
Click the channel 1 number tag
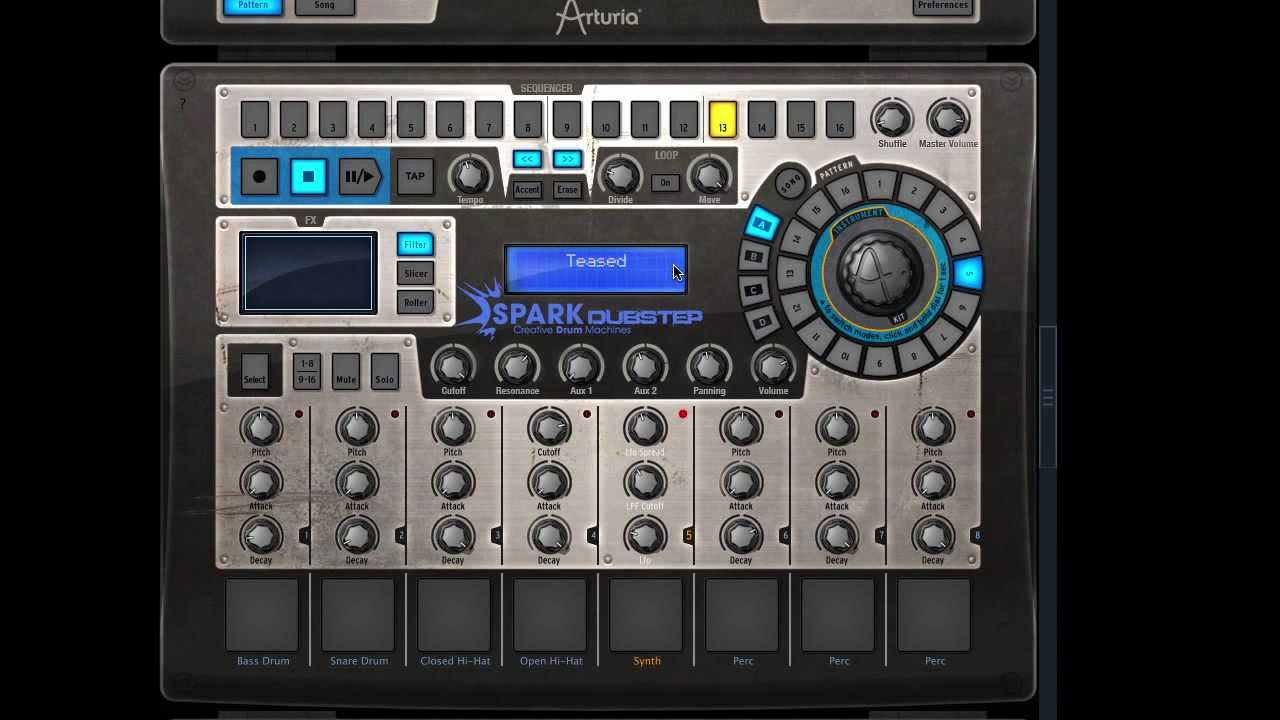point(305,536)
